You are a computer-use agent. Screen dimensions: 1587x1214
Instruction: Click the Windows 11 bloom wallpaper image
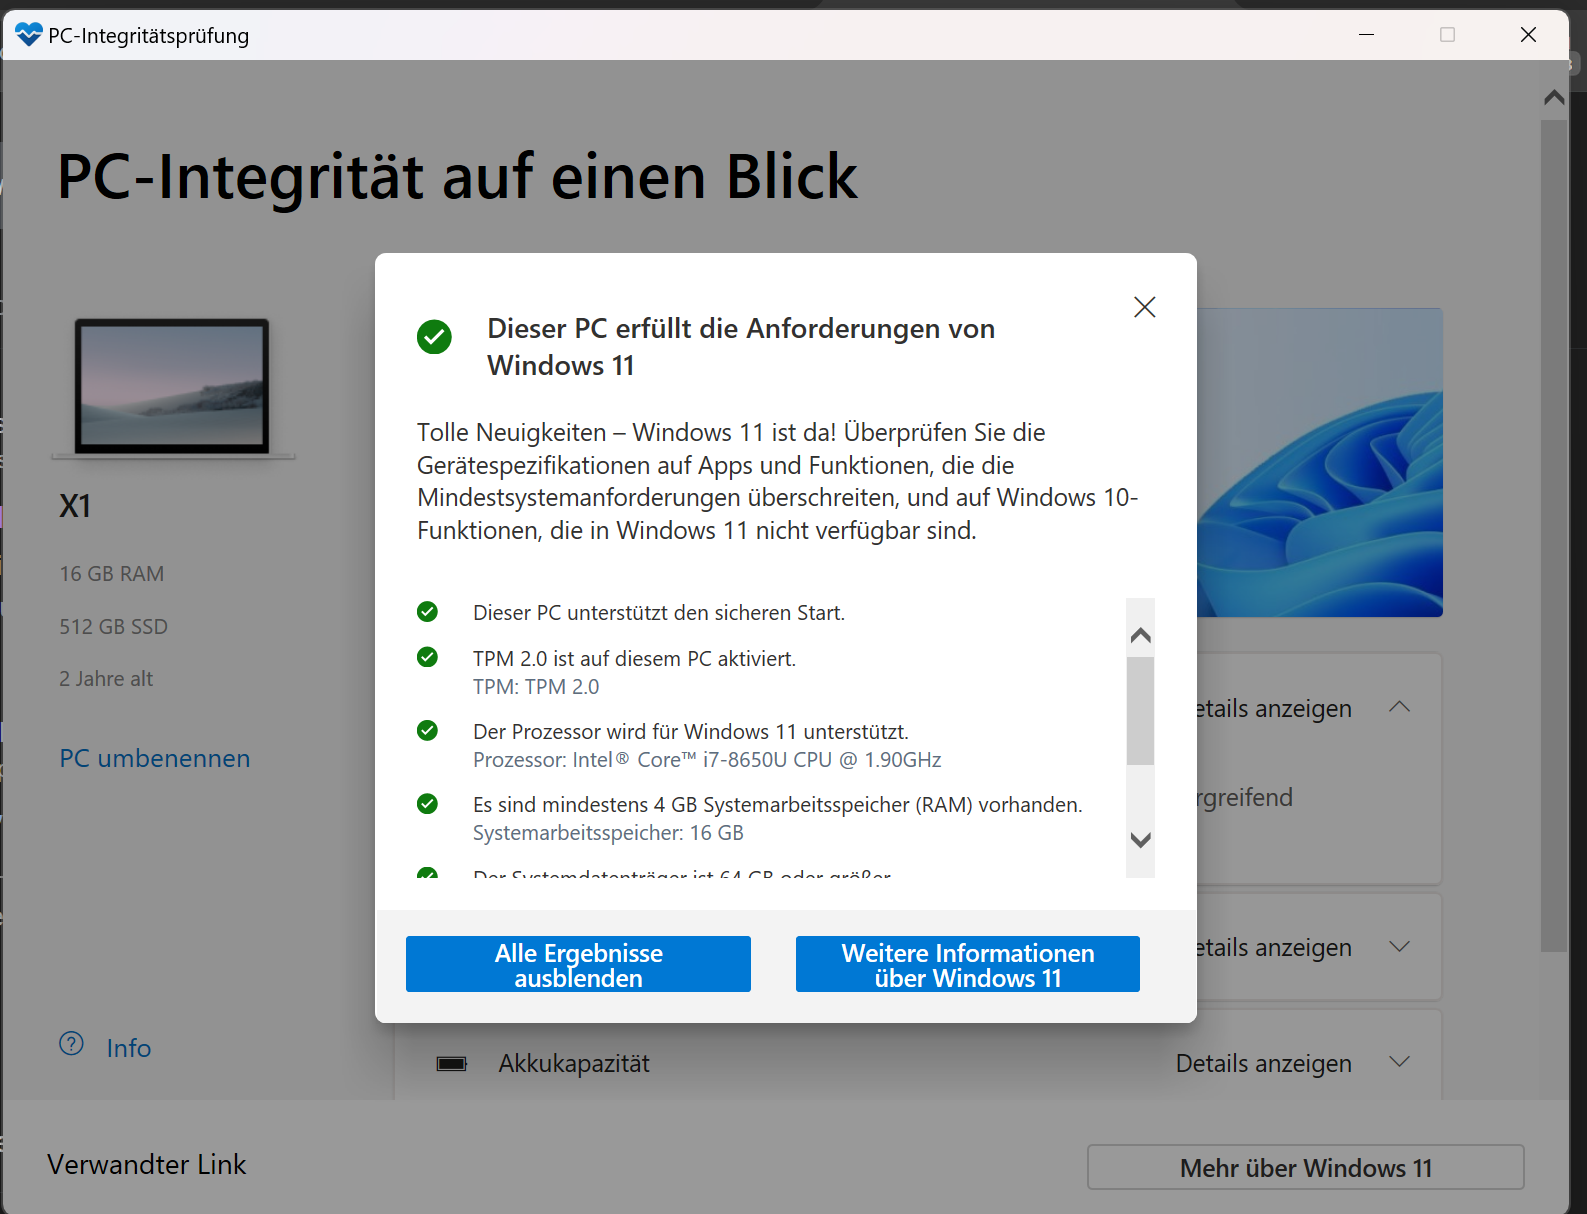(1319, 462)
